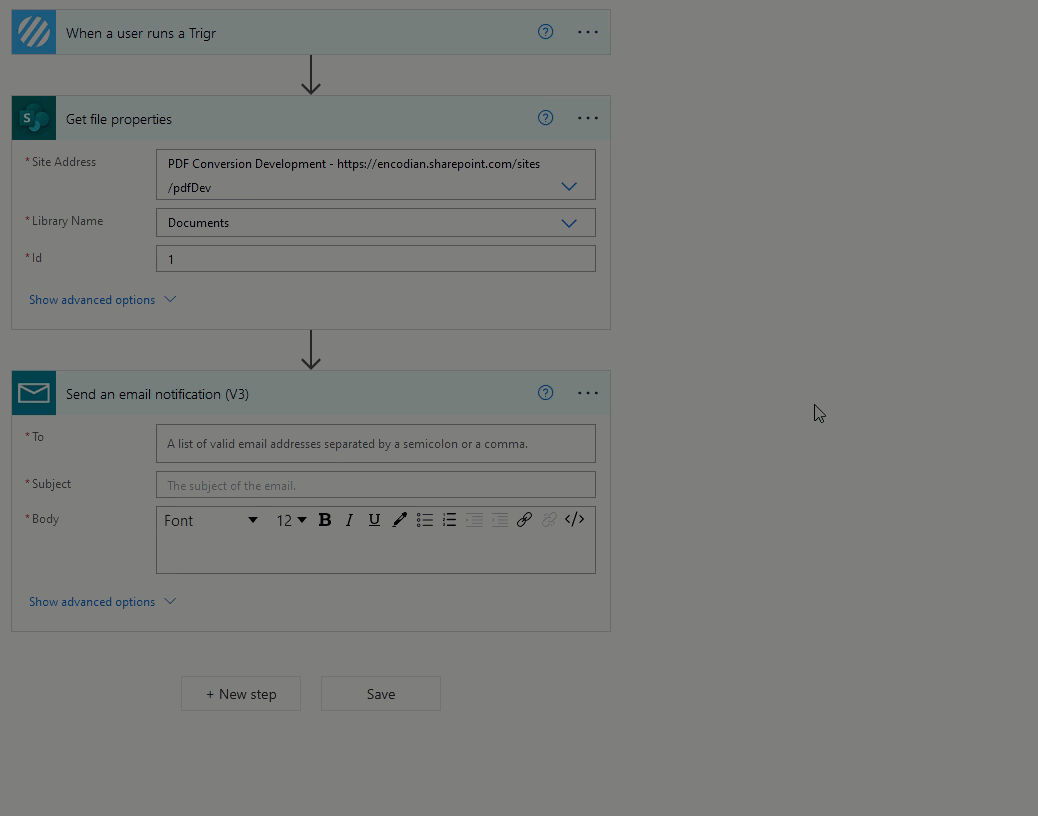Open the Font family dropdown
This screenshot has height=816, width=1038.
[211, 521]
